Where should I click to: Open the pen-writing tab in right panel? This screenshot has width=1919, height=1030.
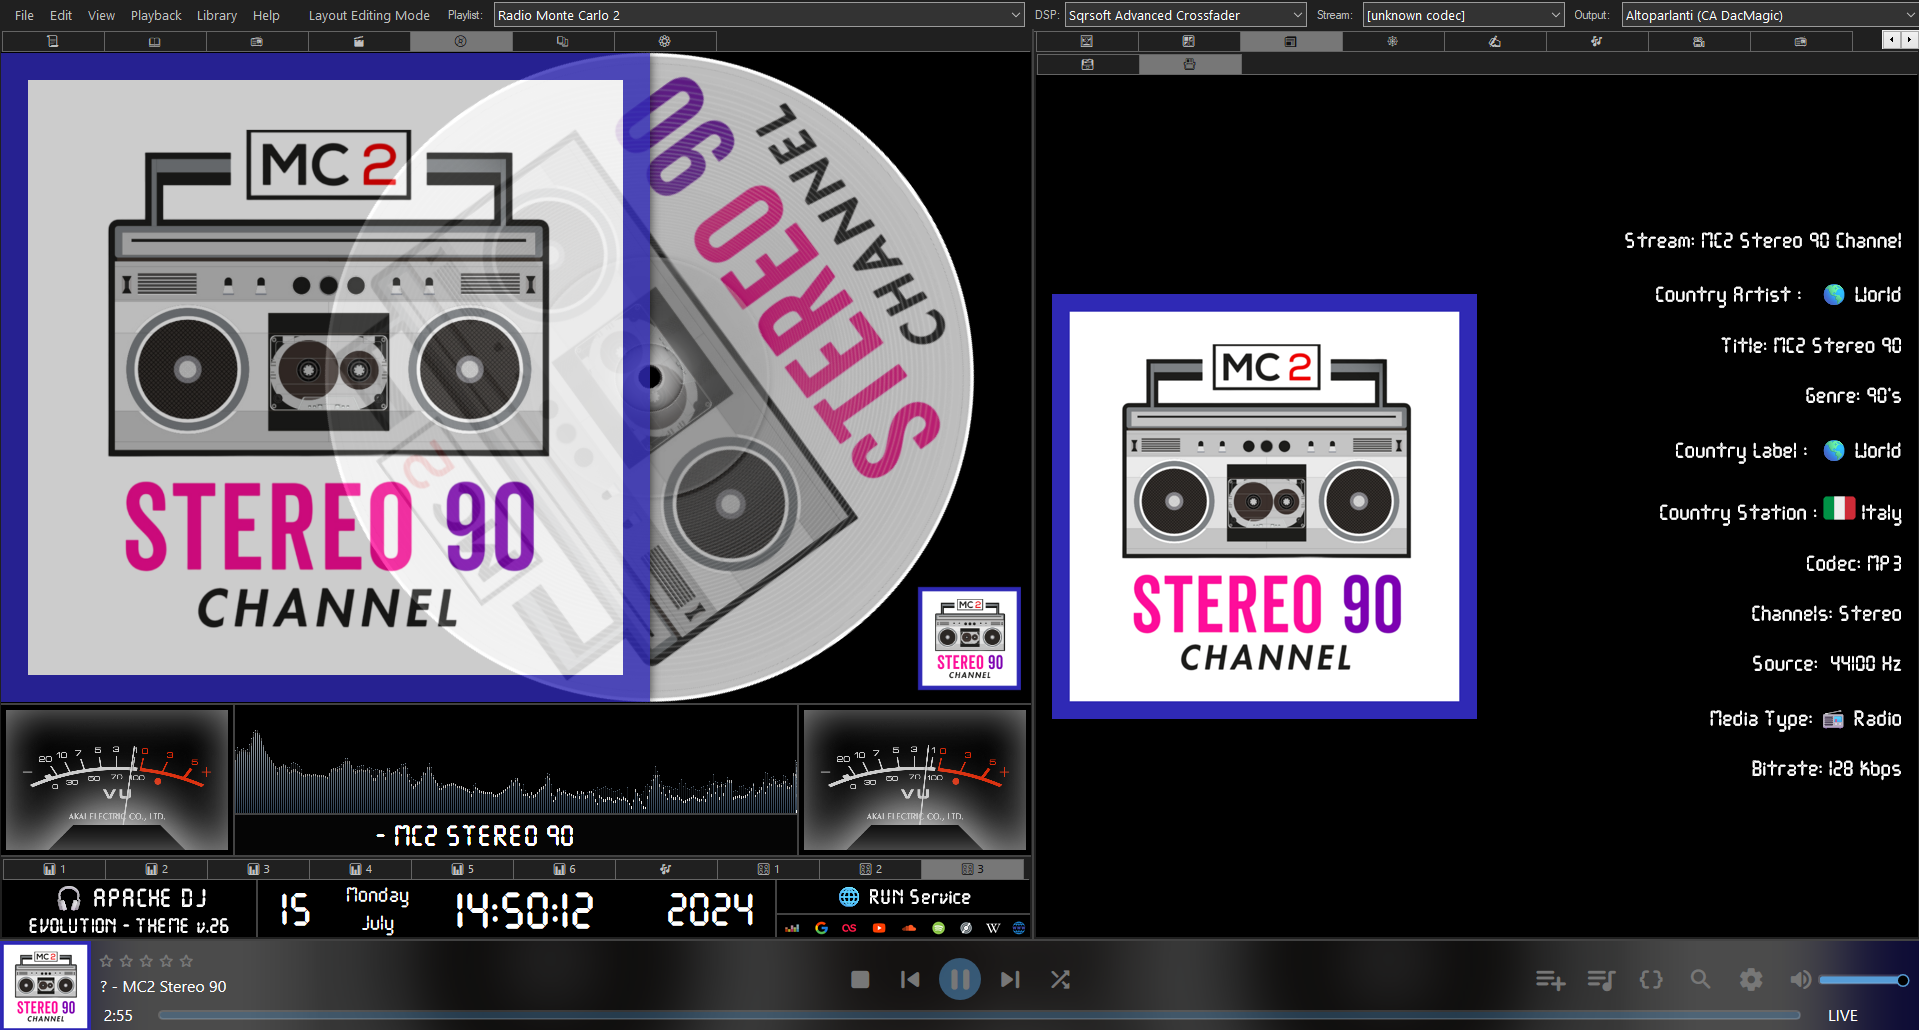(x=1495, y=41)
